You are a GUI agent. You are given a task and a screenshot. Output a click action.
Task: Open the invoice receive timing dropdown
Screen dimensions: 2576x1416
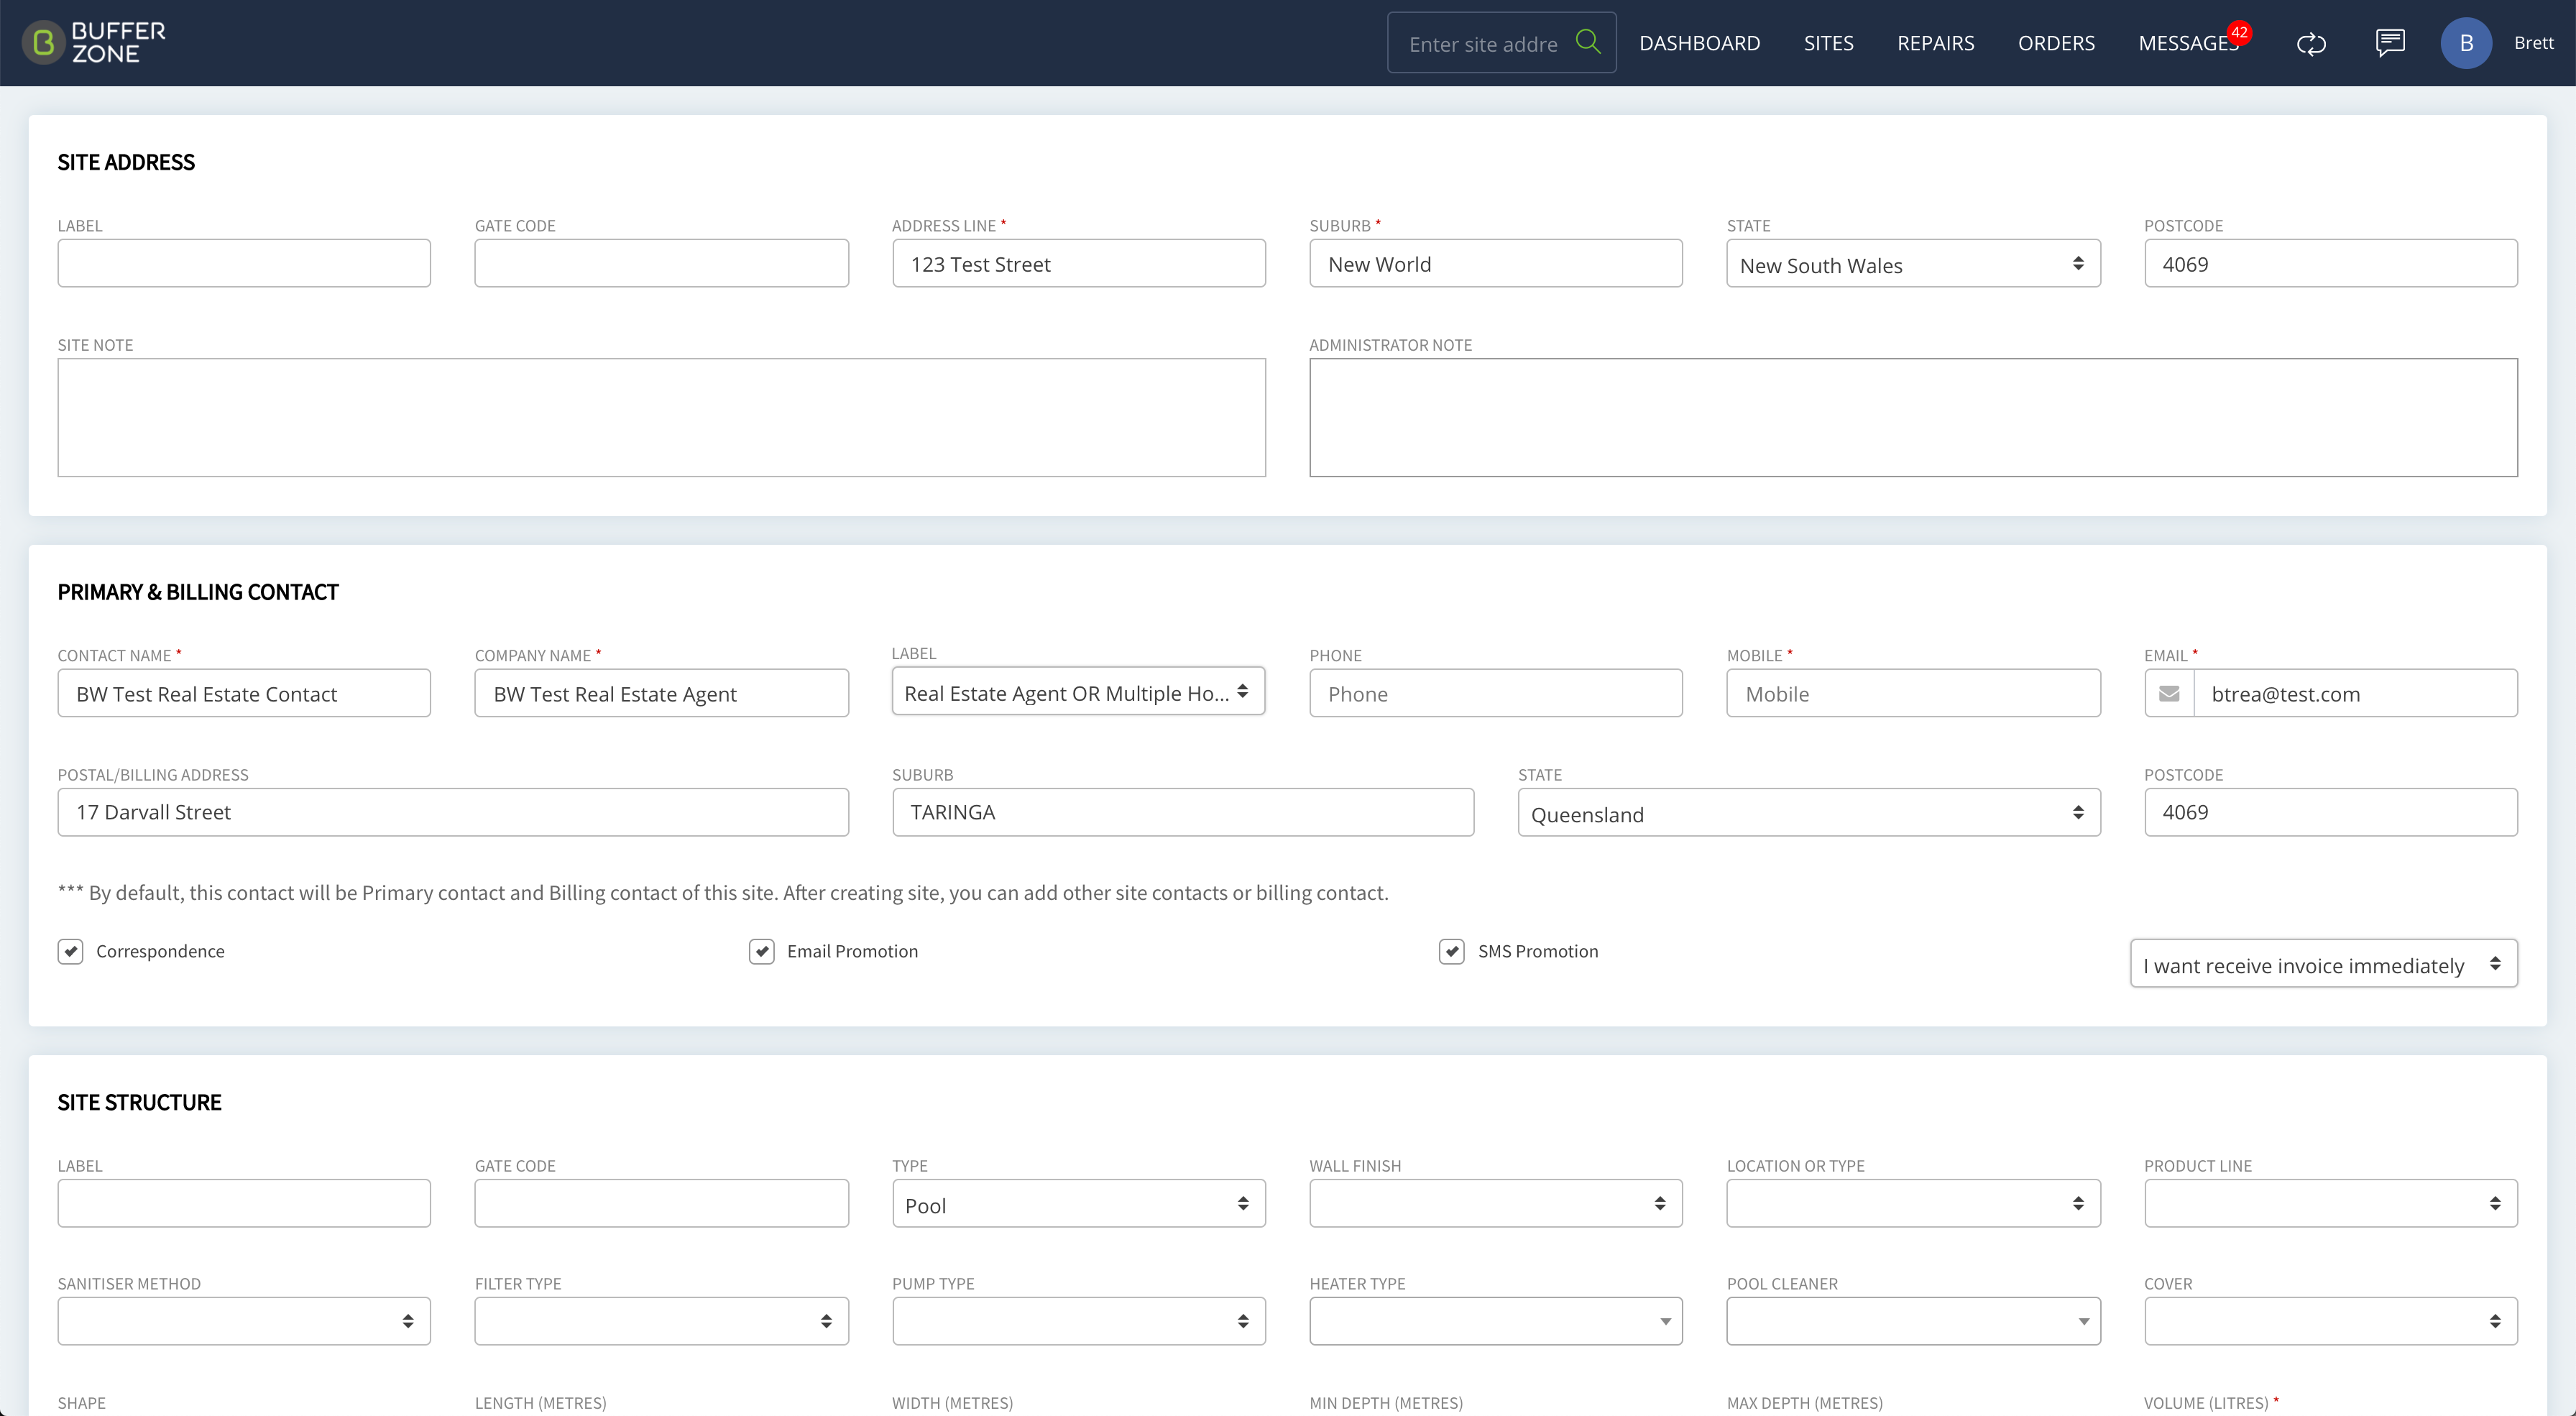pos(2324,964)
